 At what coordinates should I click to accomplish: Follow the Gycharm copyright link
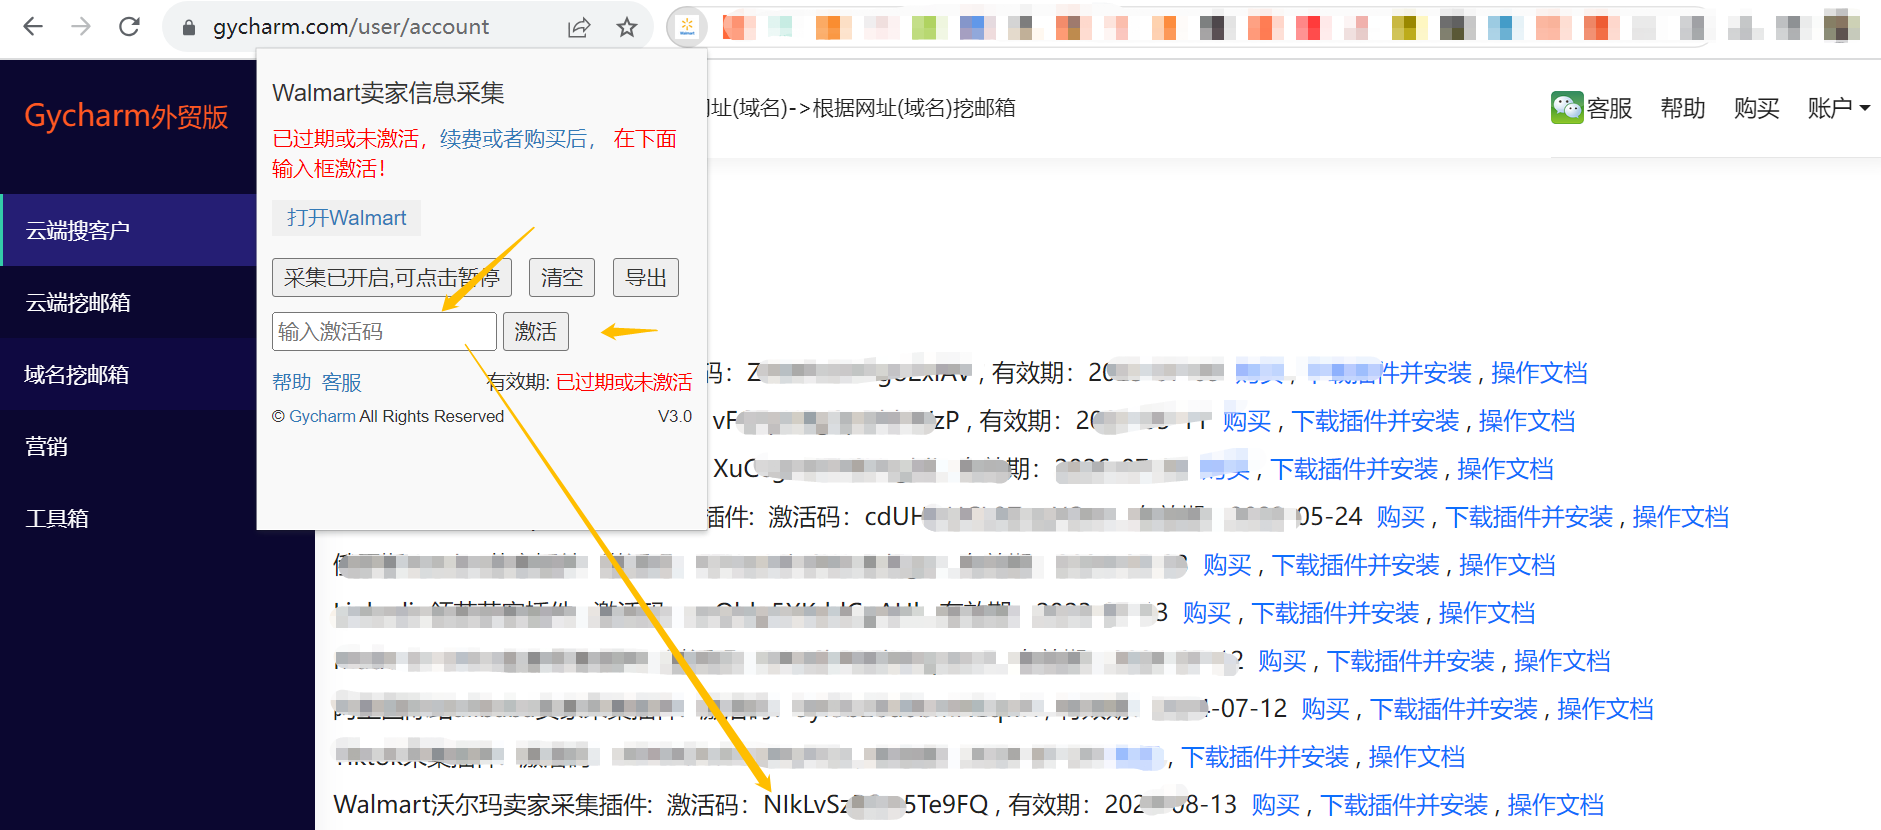click(322, 416)
